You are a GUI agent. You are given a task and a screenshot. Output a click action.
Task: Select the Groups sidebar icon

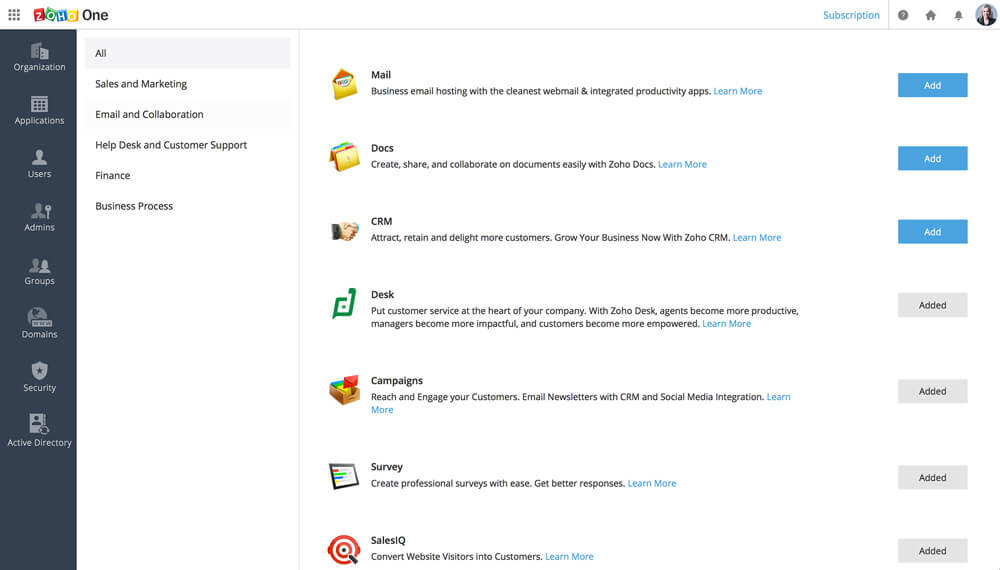[x=39, y=271]
